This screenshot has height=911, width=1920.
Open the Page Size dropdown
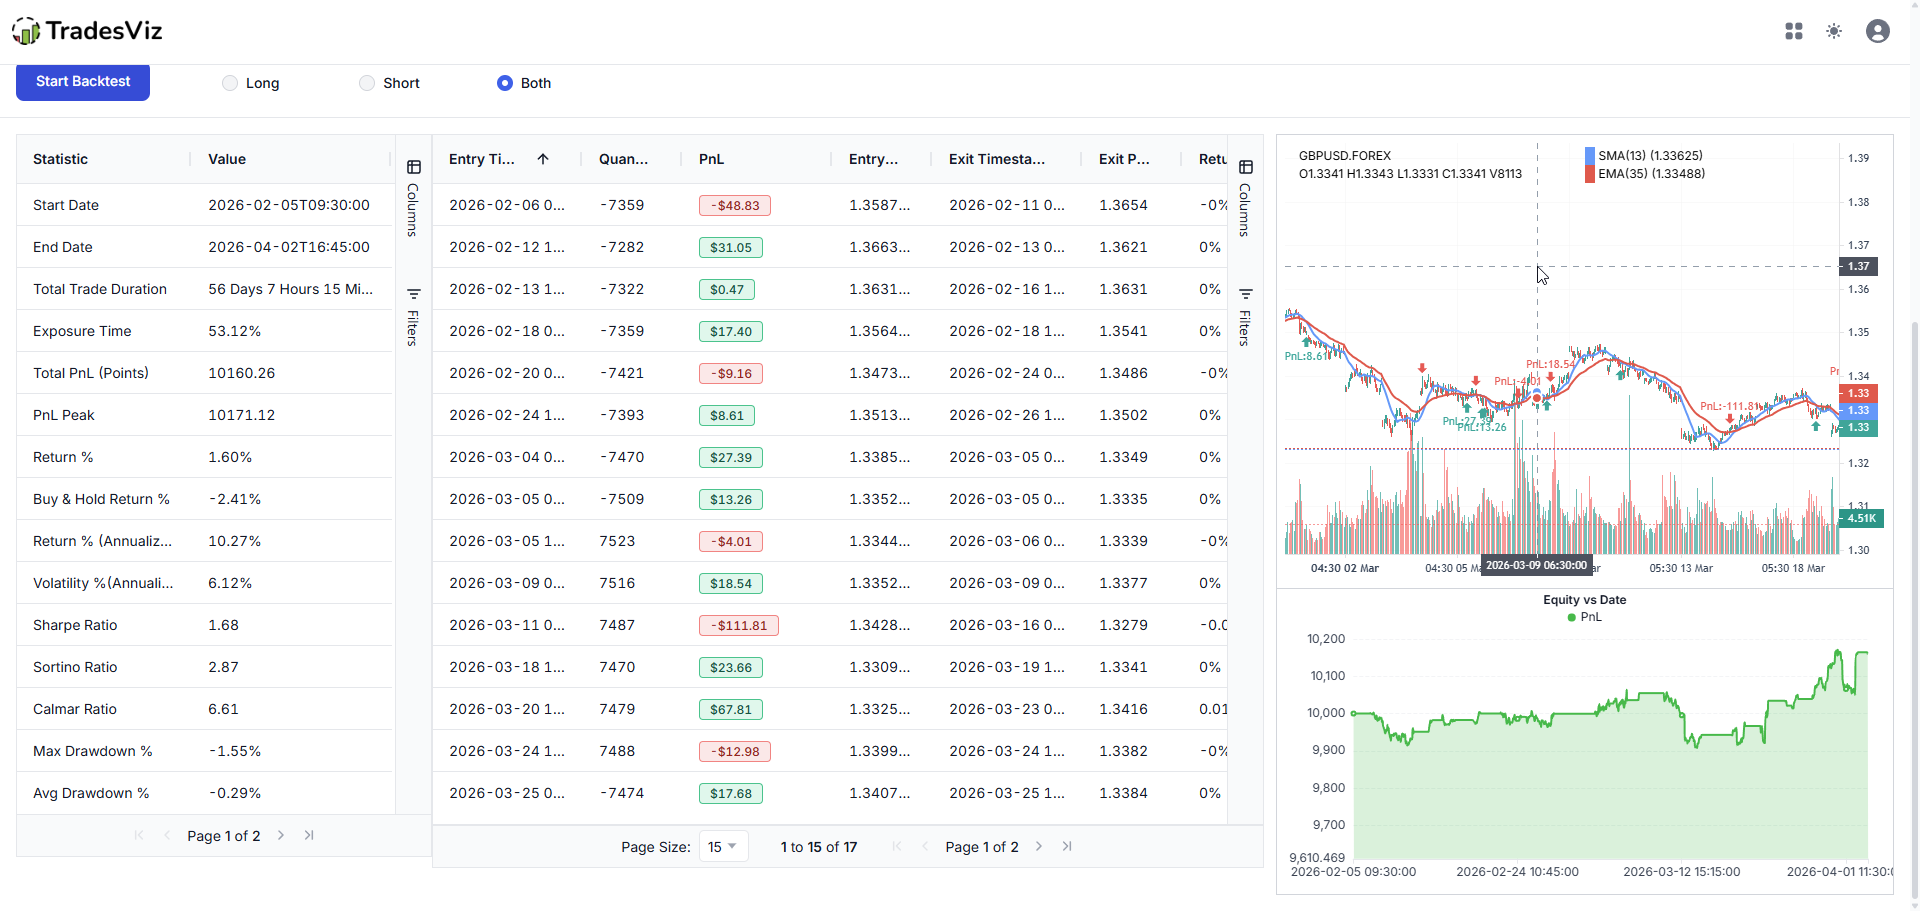click(x=723, y=846)
